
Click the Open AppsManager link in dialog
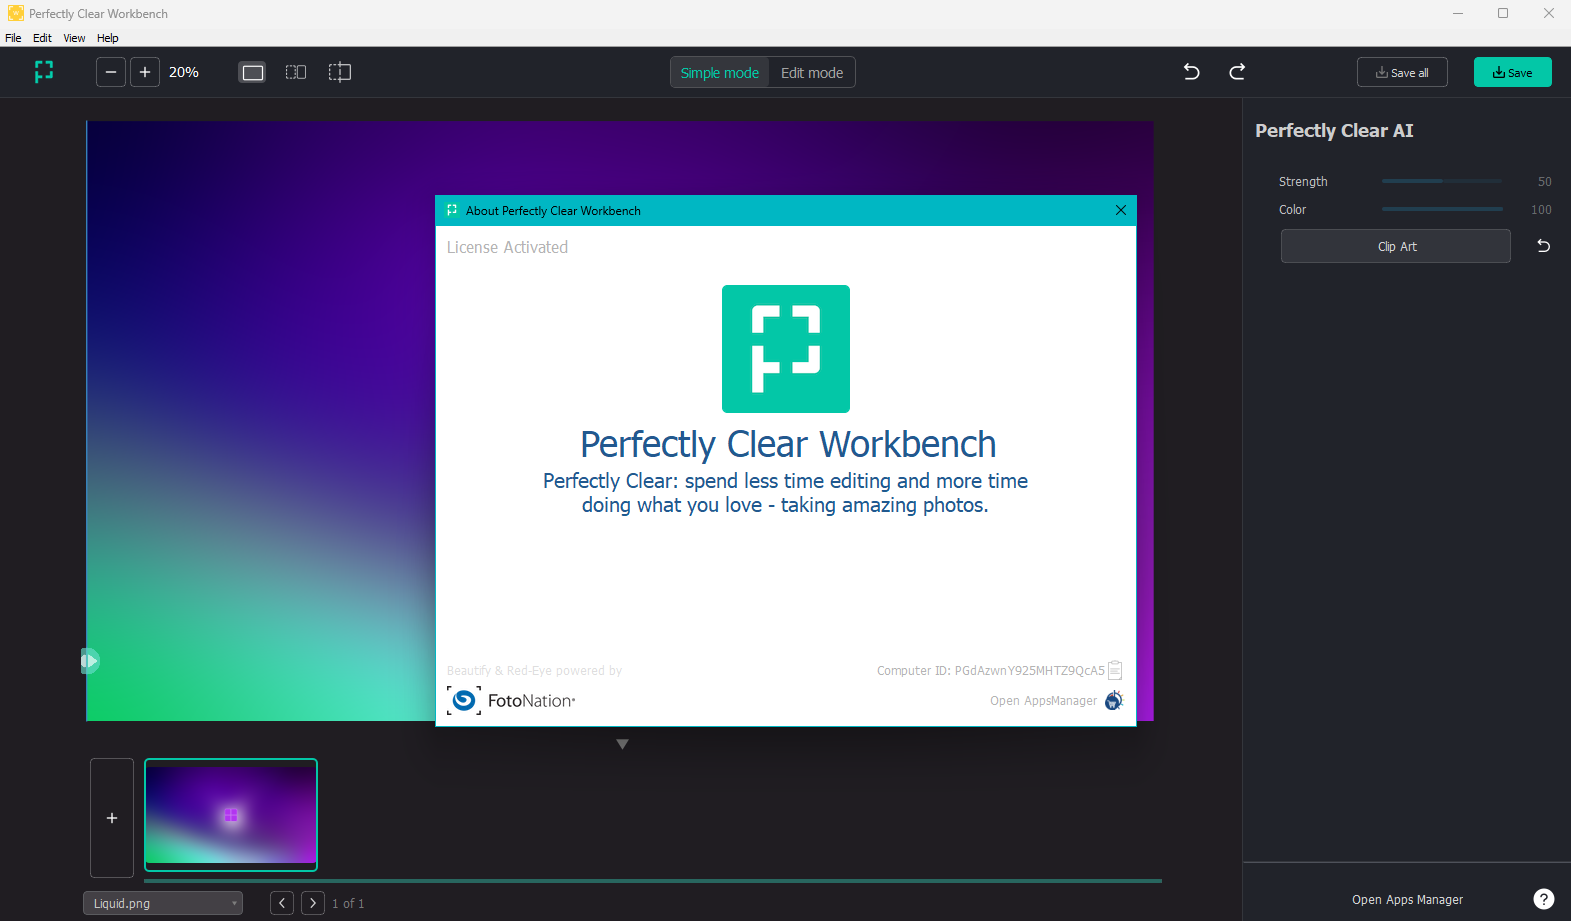pos(1043,701)
